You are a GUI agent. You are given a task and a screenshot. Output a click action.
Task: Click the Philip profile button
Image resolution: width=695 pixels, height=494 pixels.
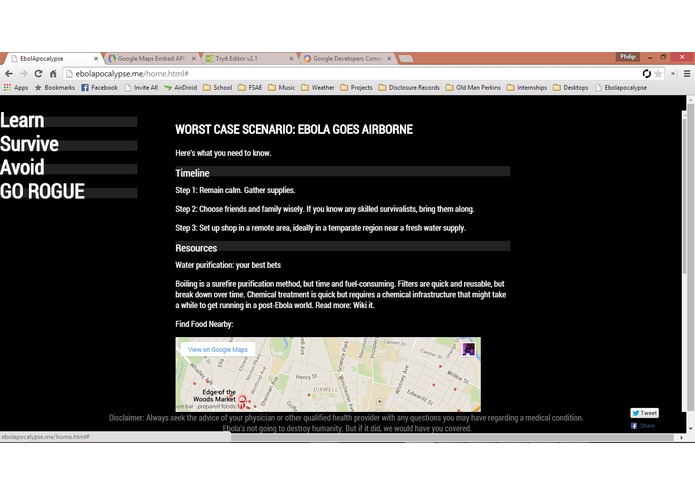[x=628, y=57]
